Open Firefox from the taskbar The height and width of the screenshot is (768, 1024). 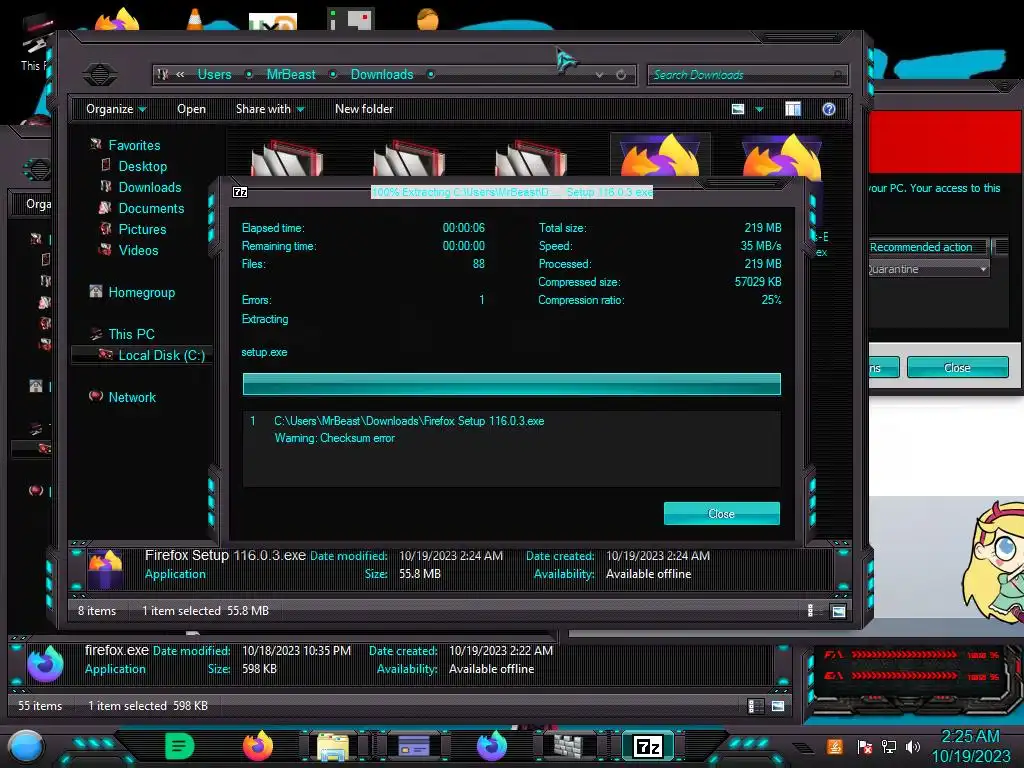click(258, 746)
